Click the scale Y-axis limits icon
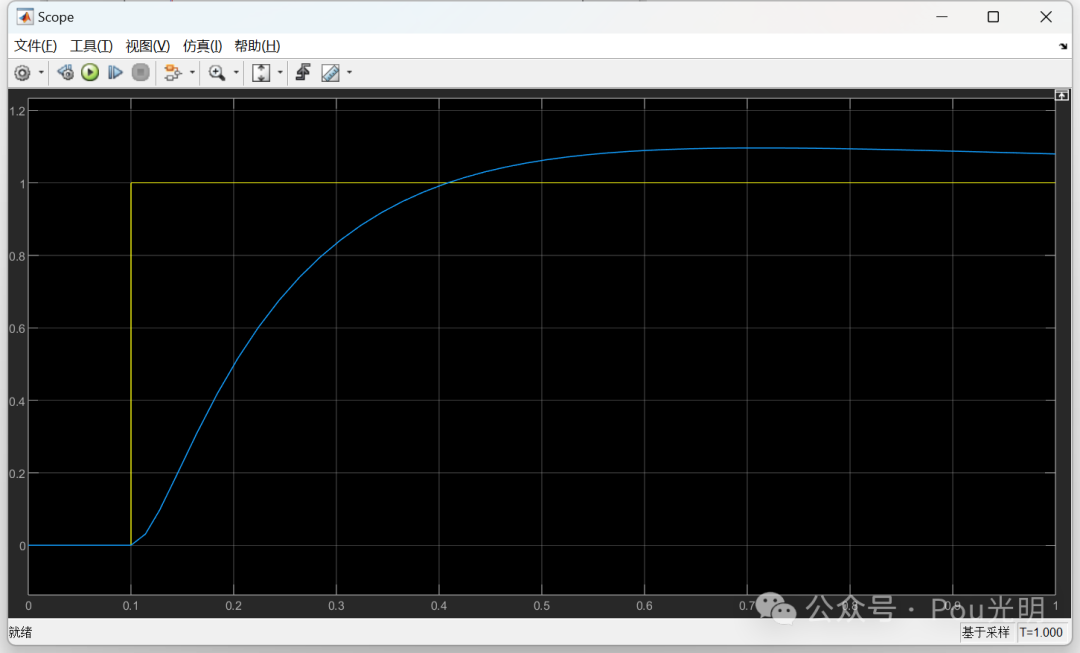1080x653 pixels. 261,72
